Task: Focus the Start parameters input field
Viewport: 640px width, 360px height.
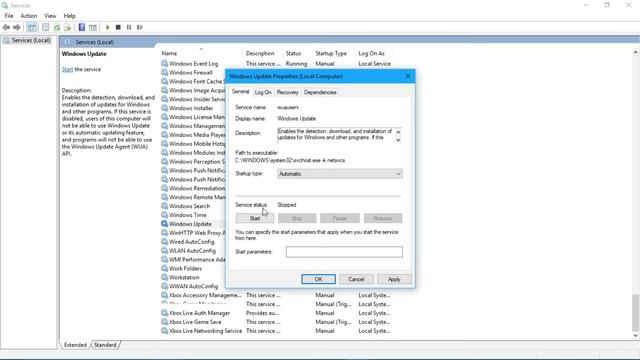Action: (344, 252)
